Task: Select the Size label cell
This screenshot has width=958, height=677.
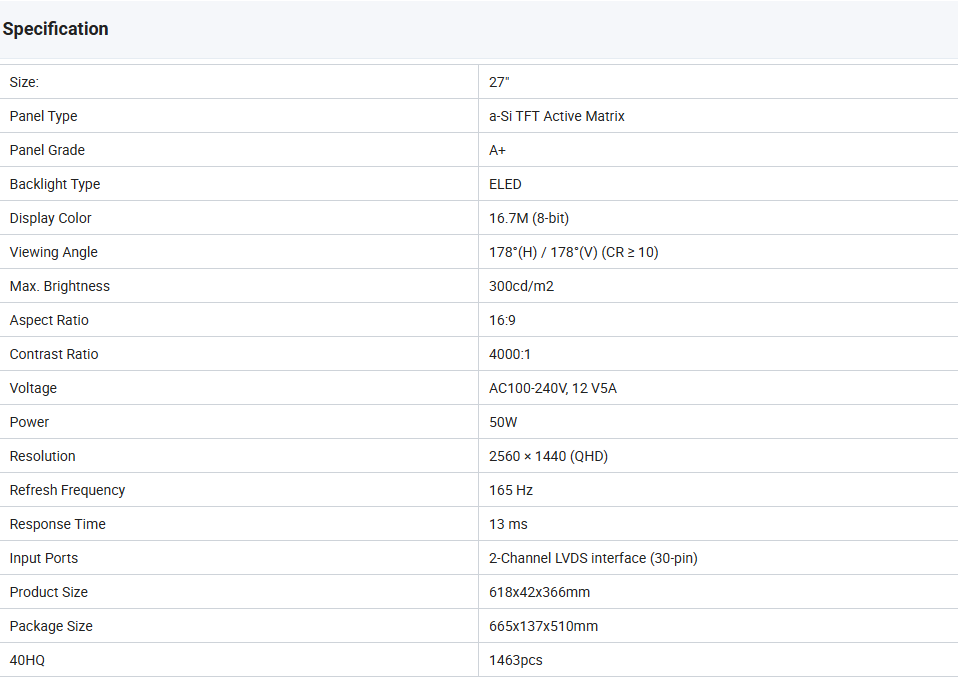Action: coord(24,82)
